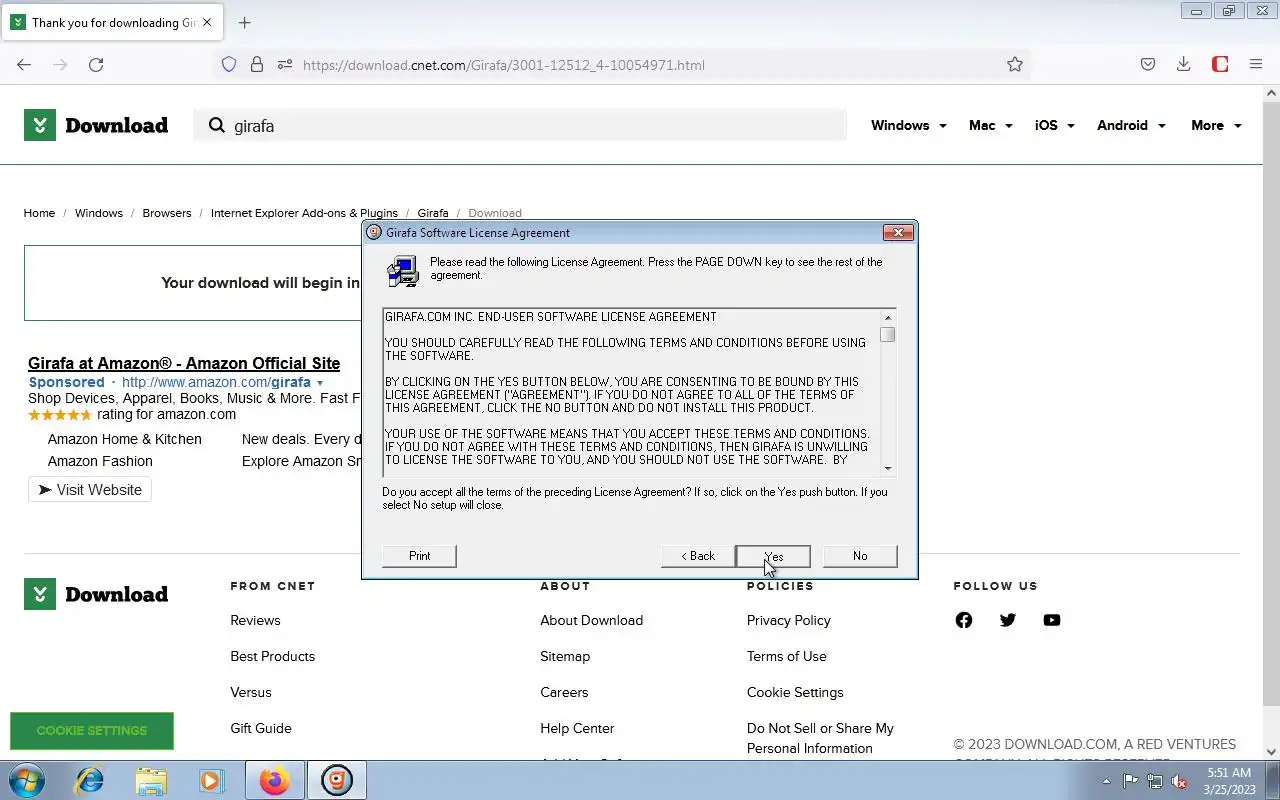Click the green Download logo in header

pyautogui.click(x=96, y=125)
